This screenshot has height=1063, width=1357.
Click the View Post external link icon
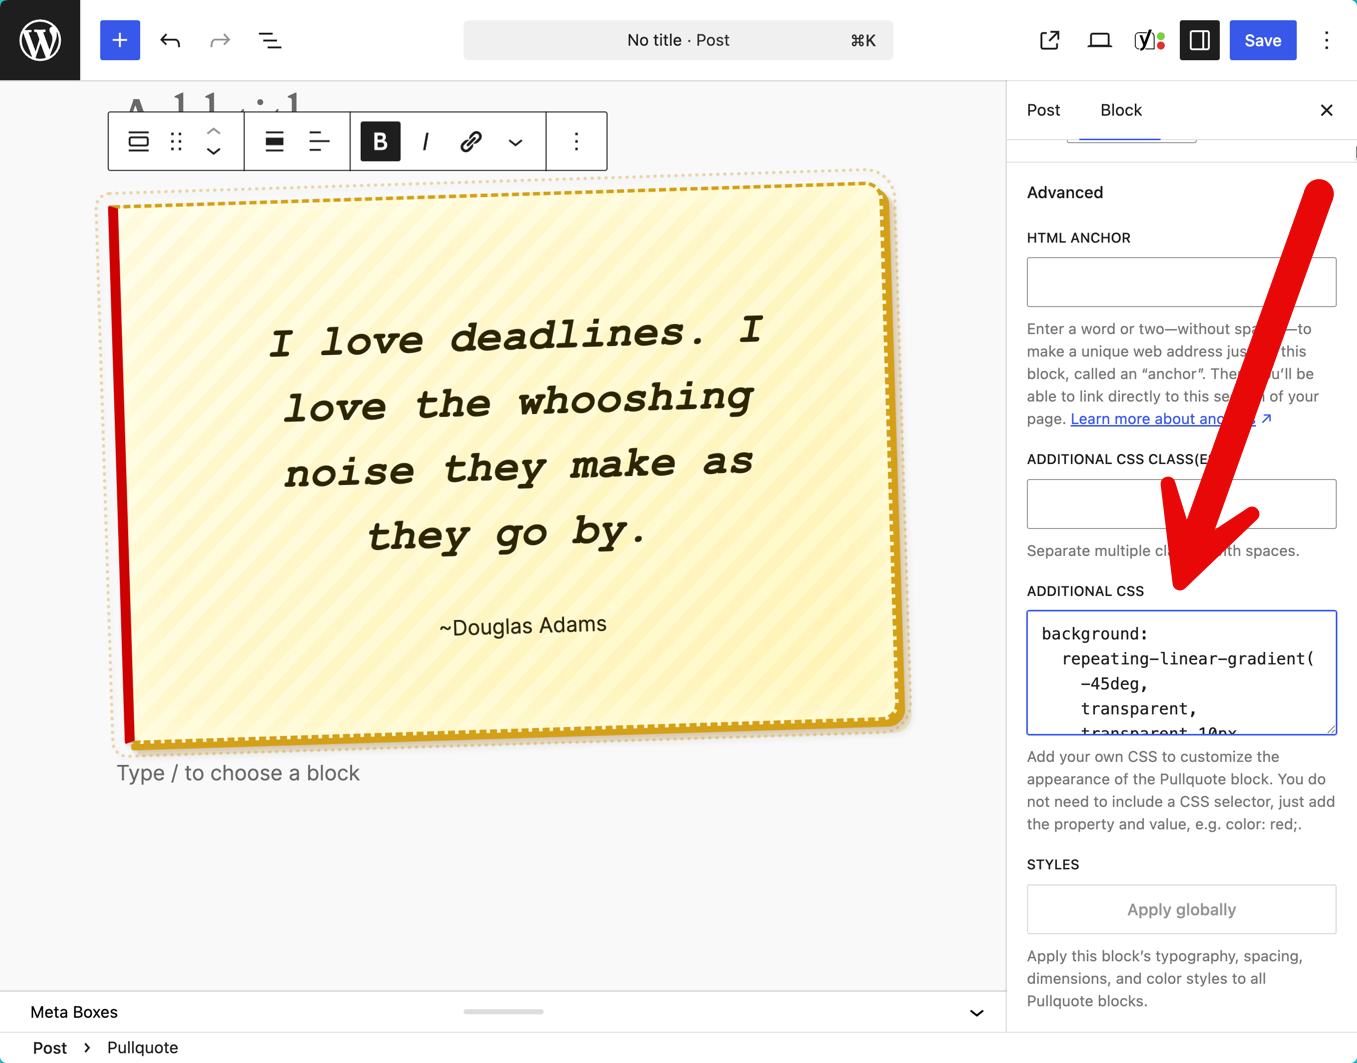coord(1049,40)
